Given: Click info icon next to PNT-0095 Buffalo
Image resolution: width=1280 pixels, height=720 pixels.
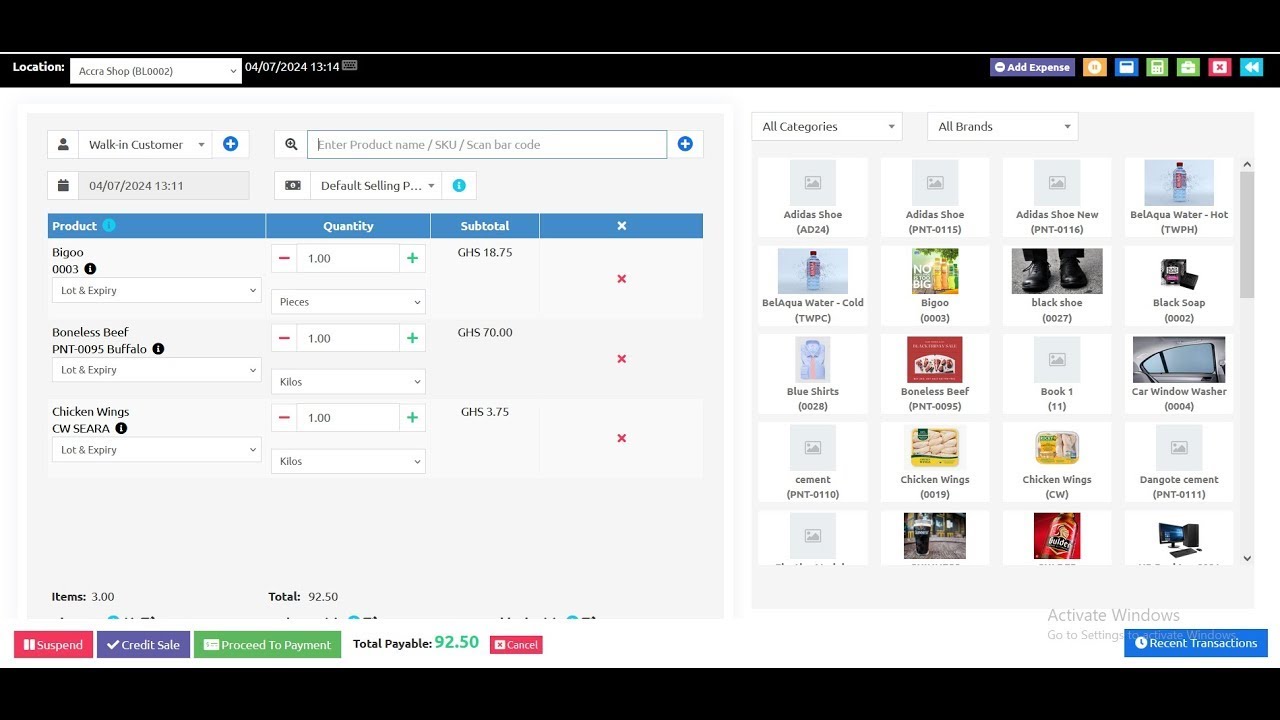Looking at the screenshot, I should coord(158,349).
